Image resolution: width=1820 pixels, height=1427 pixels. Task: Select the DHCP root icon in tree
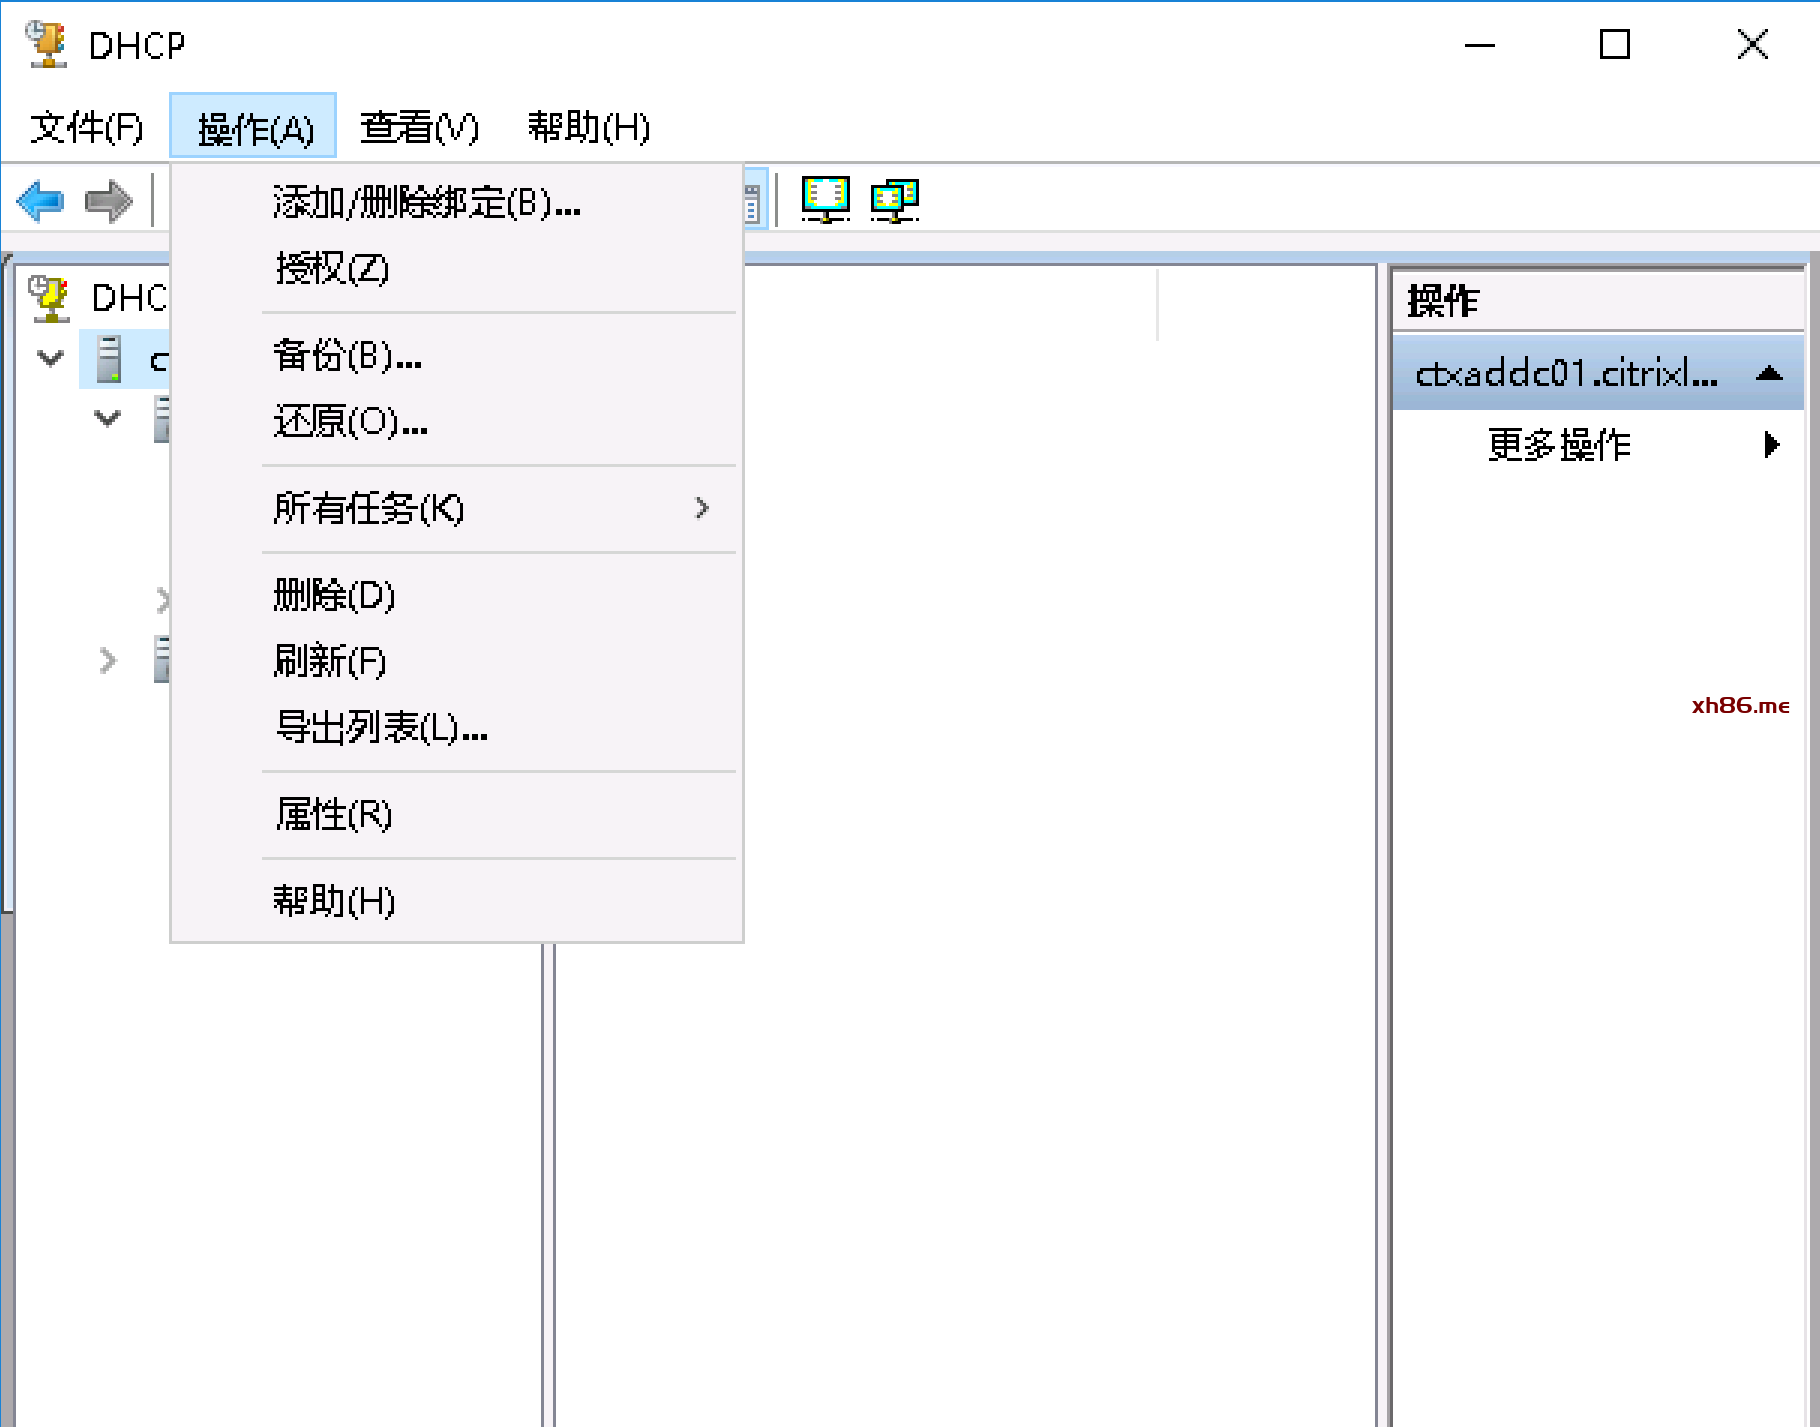pos(50,298)
